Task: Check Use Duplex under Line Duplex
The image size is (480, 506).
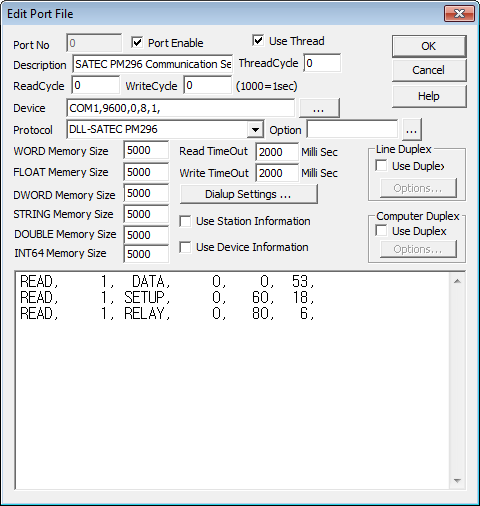Action: click(x=381, y=166)
